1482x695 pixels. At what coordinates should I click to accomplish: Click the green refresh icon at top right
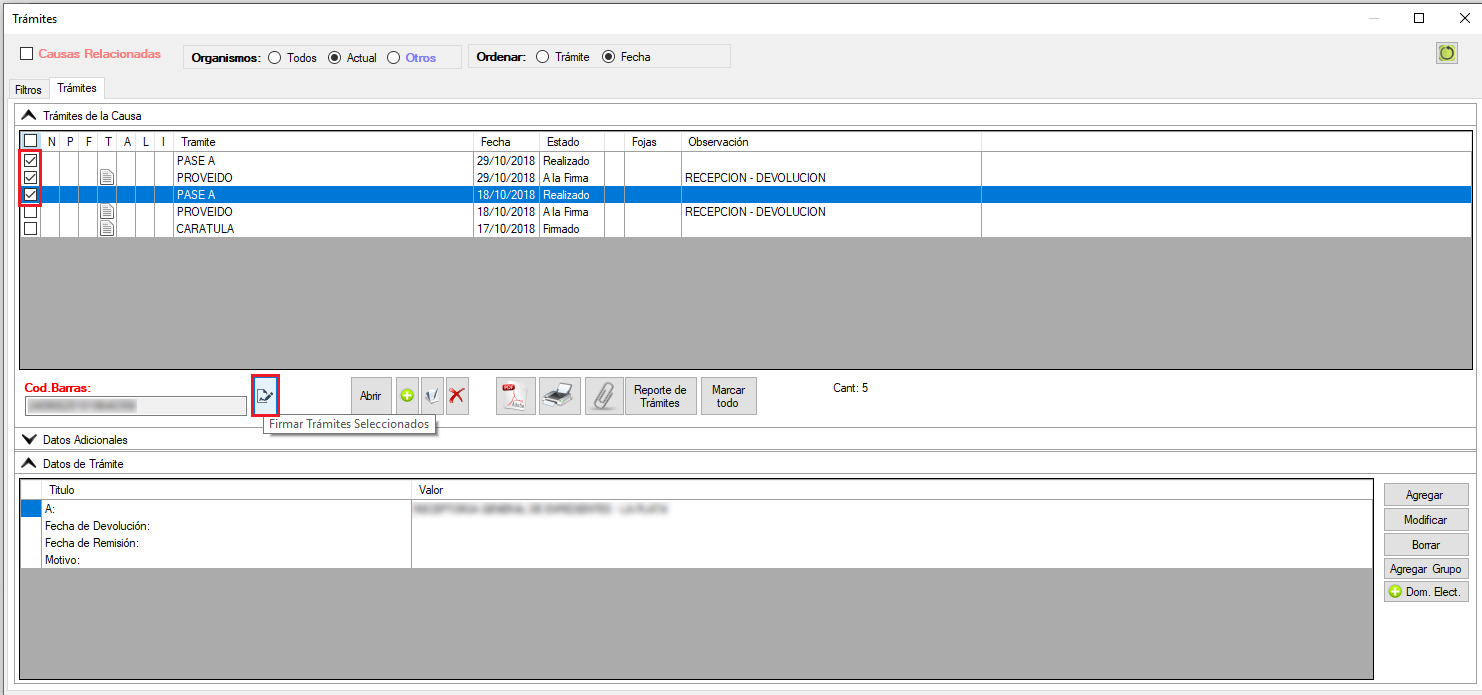coord(1446,54)
